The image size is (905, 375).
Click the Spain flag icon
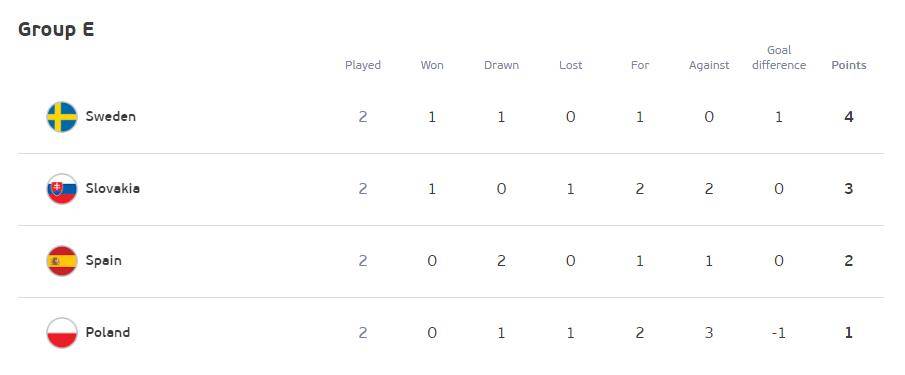tap(62, 261)
